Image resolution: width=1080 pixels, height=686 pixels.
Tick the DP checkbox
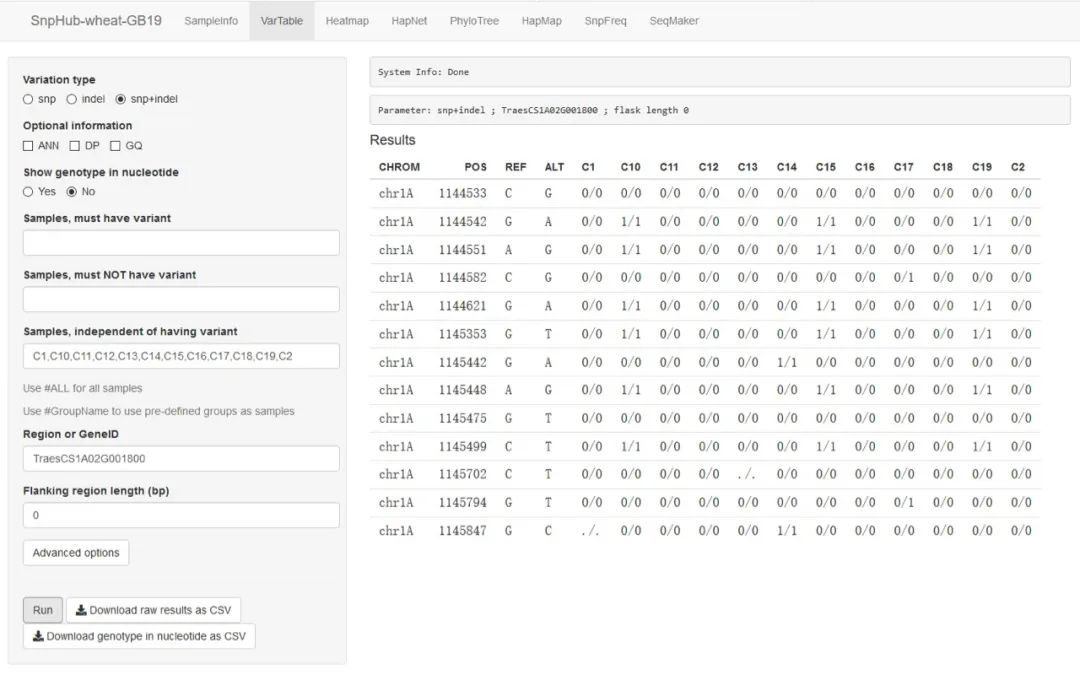(75, 146)
